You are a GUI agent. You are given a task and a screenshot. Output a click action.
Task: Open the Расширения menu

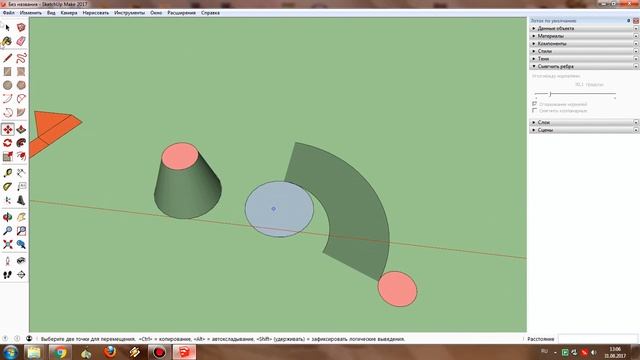click(181, 13)
